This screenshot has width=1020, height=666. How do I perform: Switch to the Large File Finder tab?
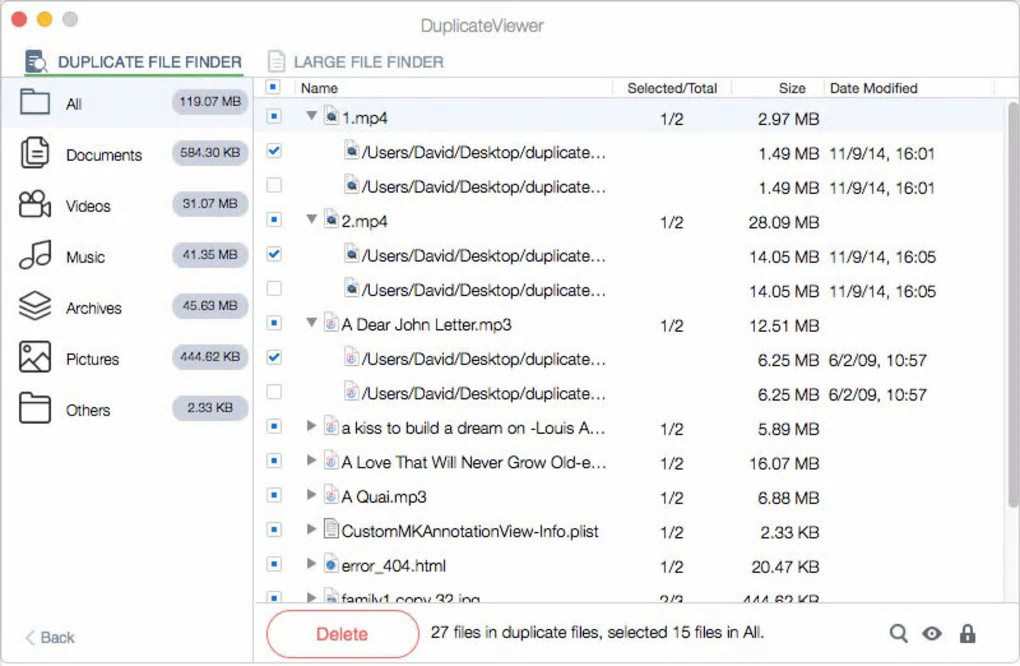(x=356, y=62)
